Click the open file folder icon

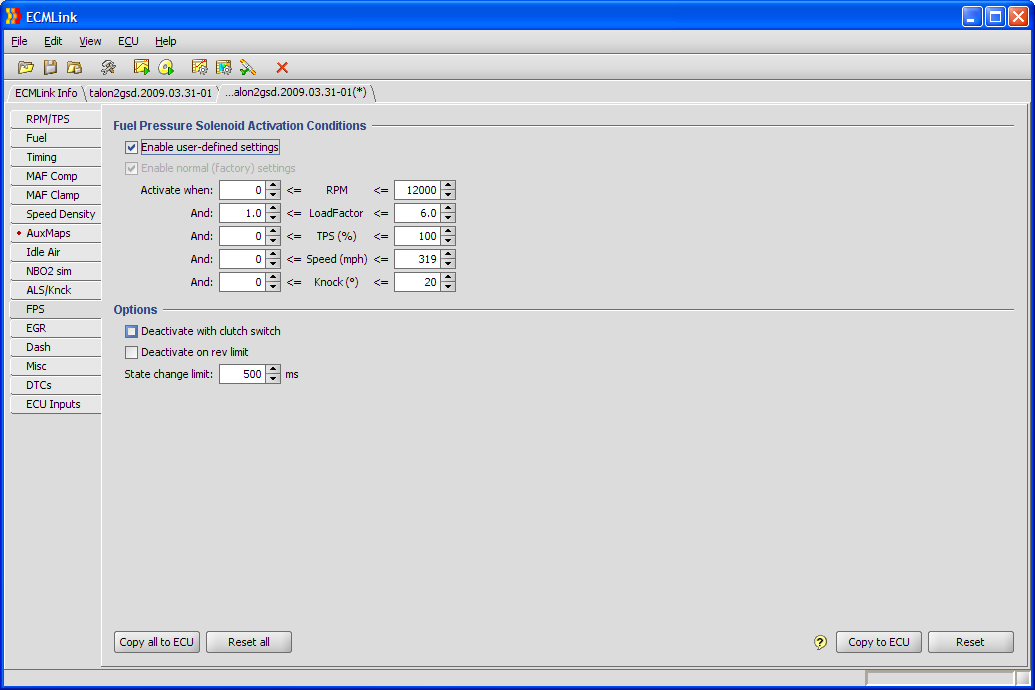tap(26, 67)
